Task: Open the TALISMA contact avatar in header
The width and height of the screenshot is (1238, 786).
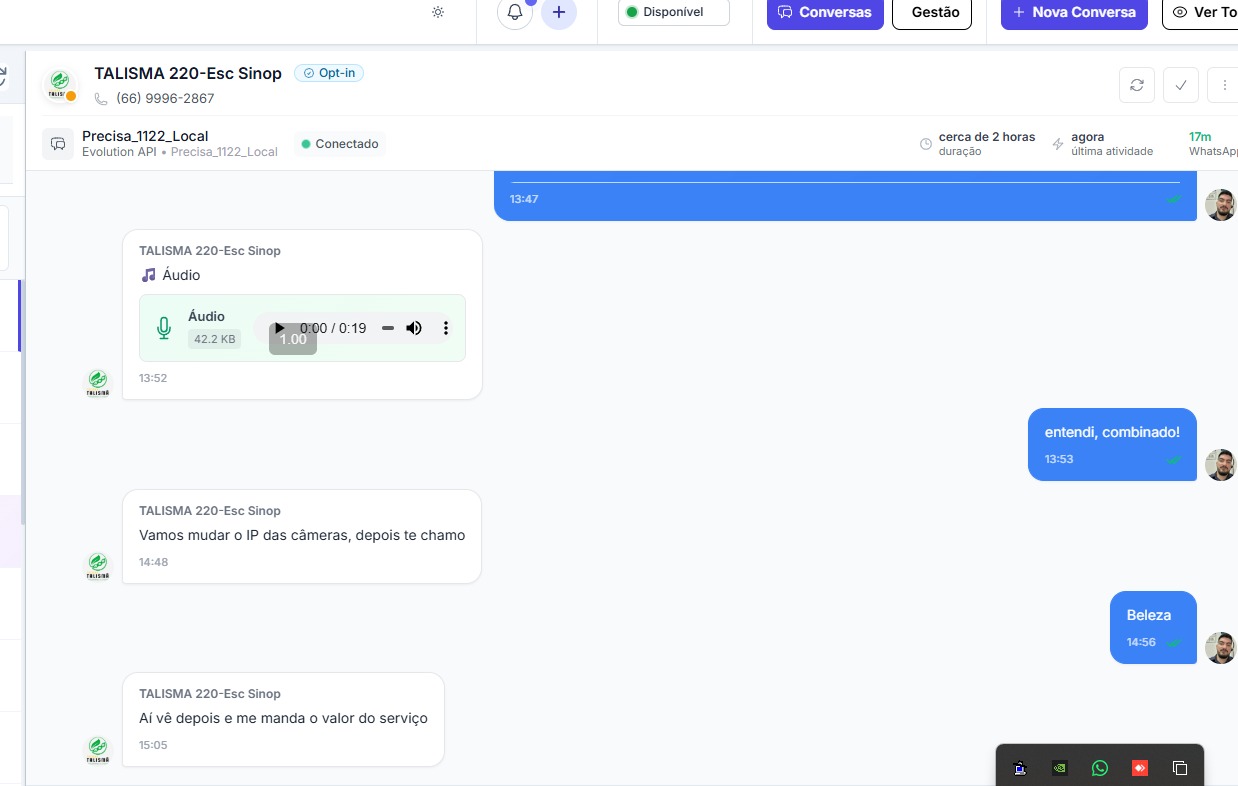Action: (x=60, y=85)
